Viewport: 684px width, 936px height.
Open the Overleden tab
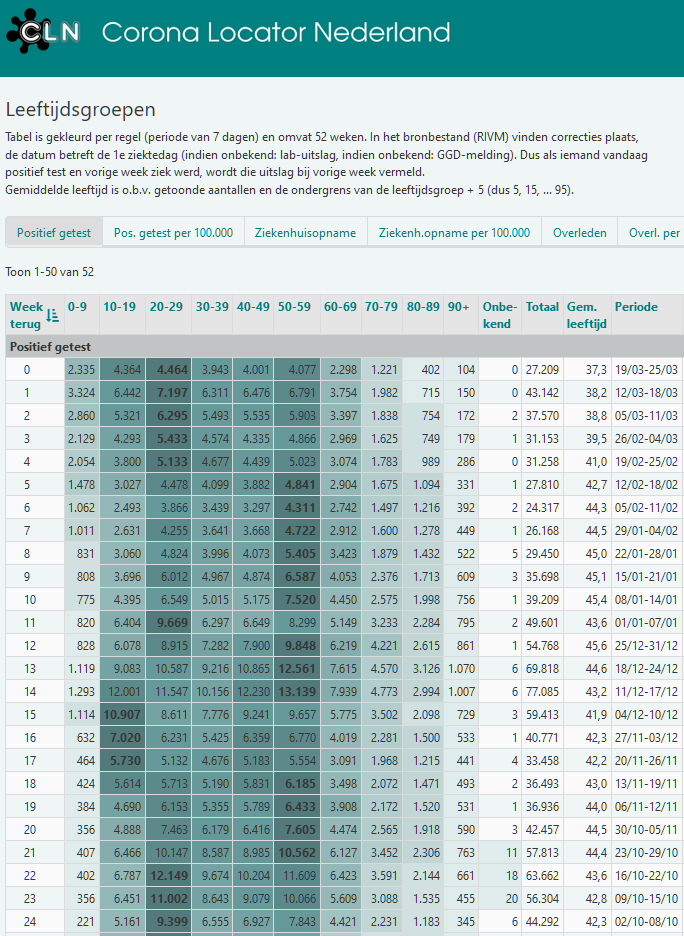[580, 233]
